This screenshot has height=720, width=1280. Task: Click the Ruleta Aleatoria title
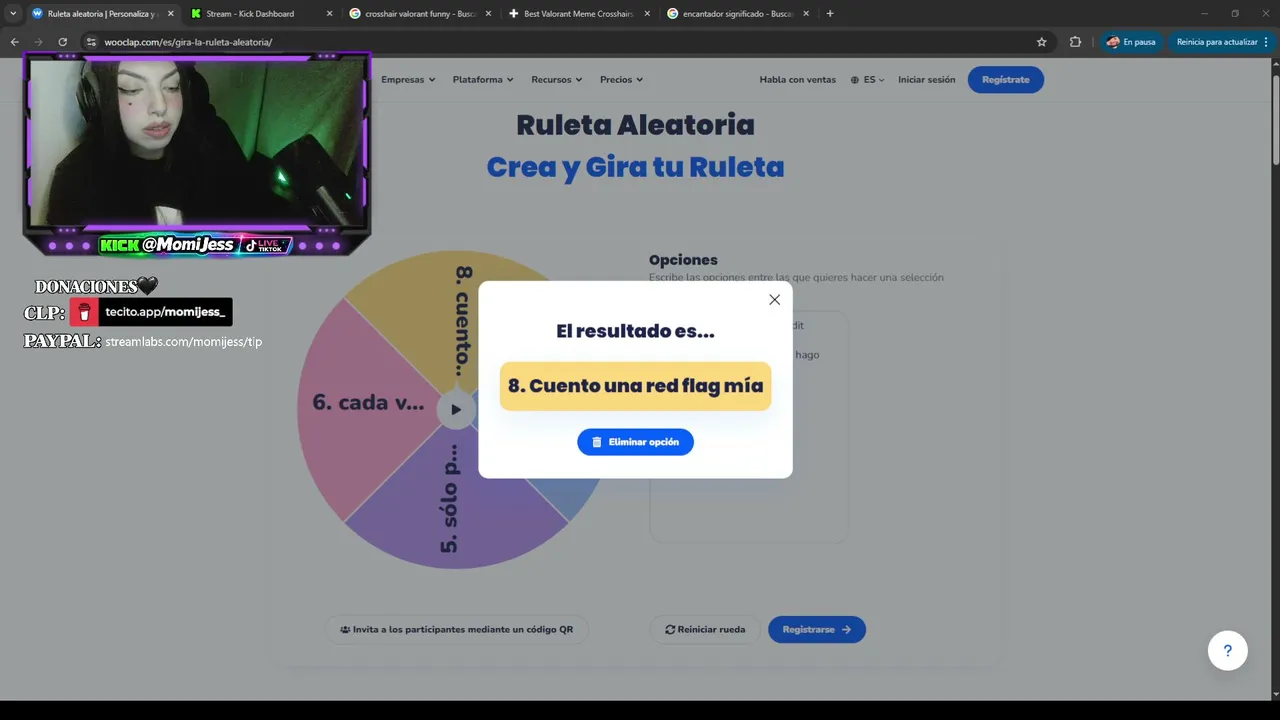635,125
